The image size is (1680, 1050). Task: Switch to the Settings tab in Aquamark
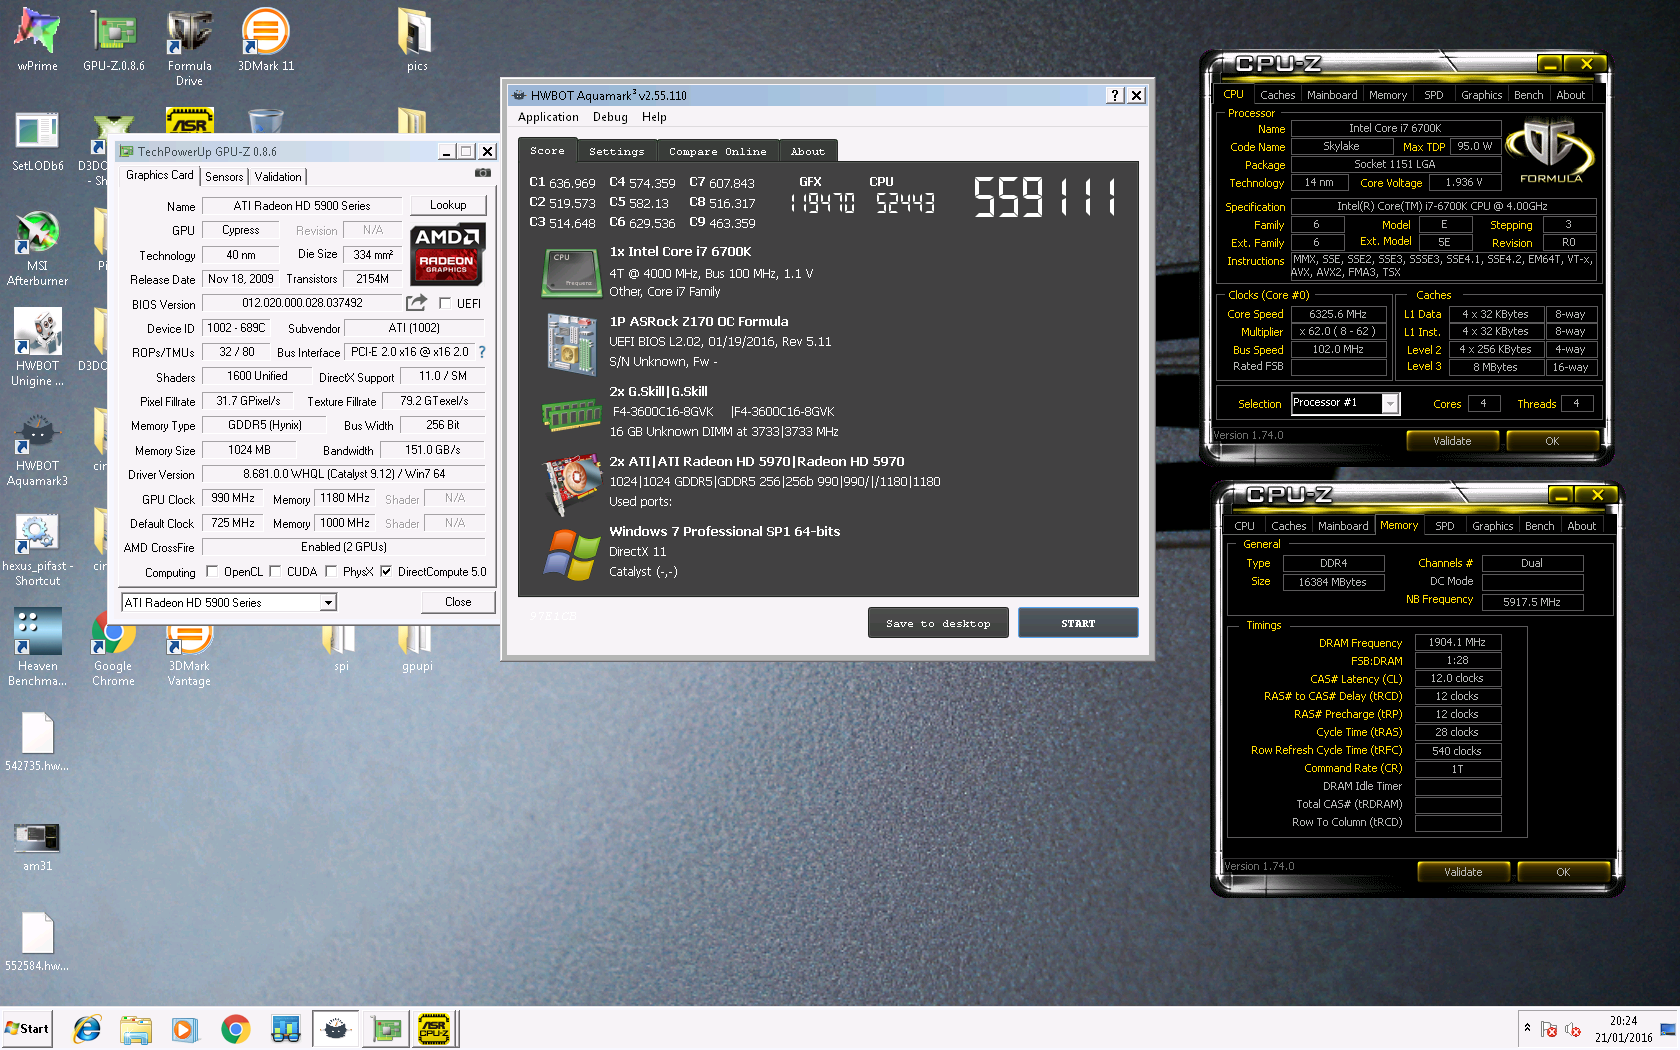point(617,151)
